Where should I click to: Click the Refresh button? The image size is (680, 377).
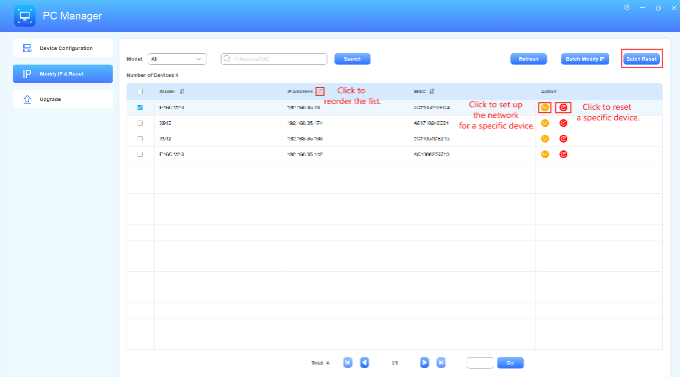[528, 59]
